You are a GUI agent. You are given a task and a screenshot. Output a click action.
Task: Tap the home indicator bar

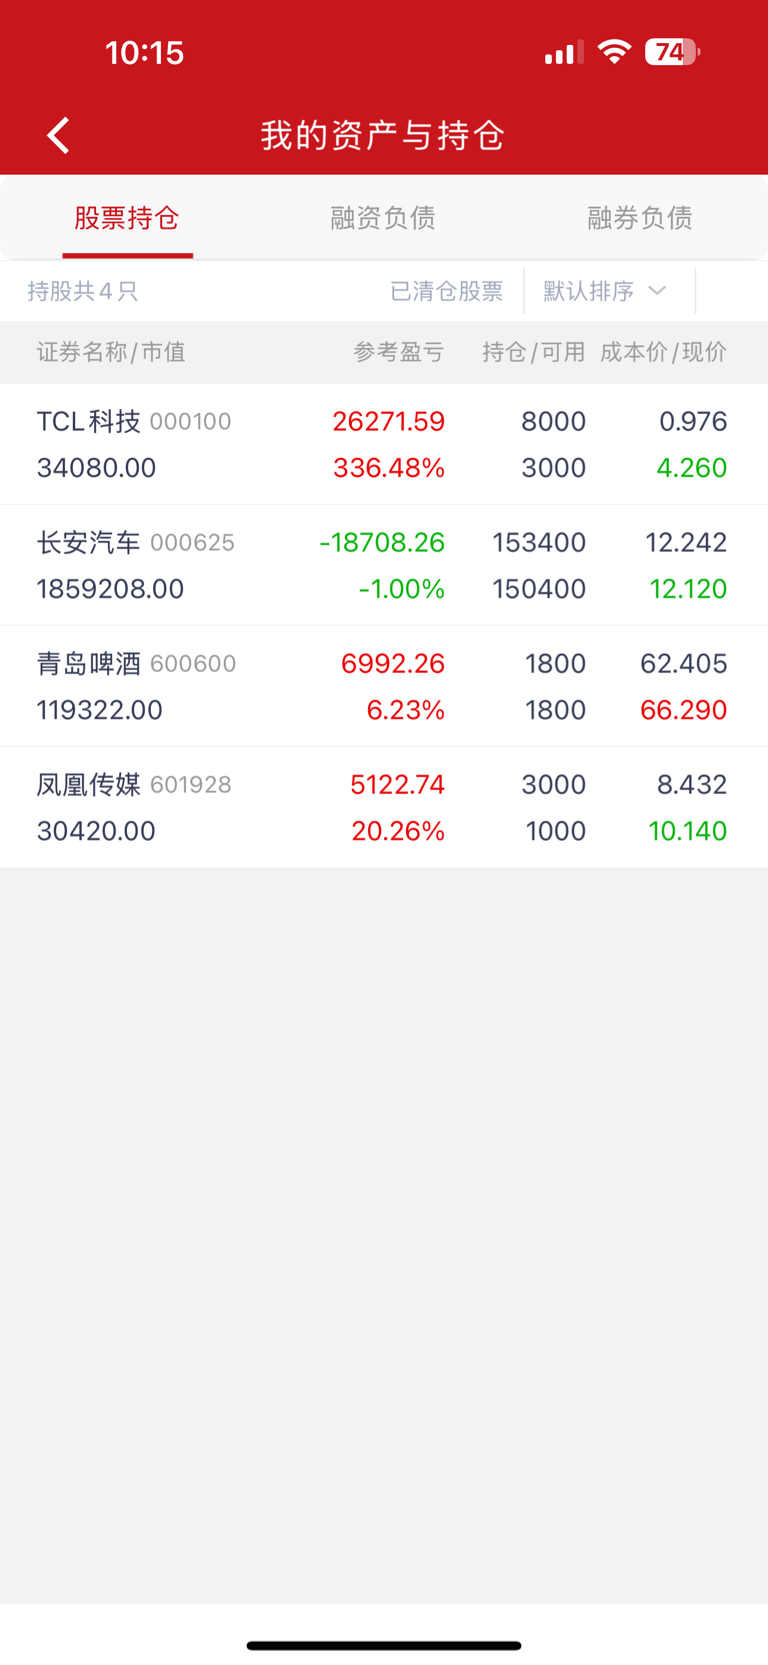384,1645
